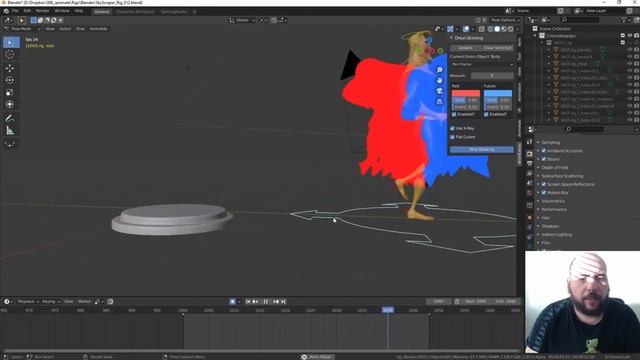Toggle Past Enabled checkbox

(x=454, y=115)
